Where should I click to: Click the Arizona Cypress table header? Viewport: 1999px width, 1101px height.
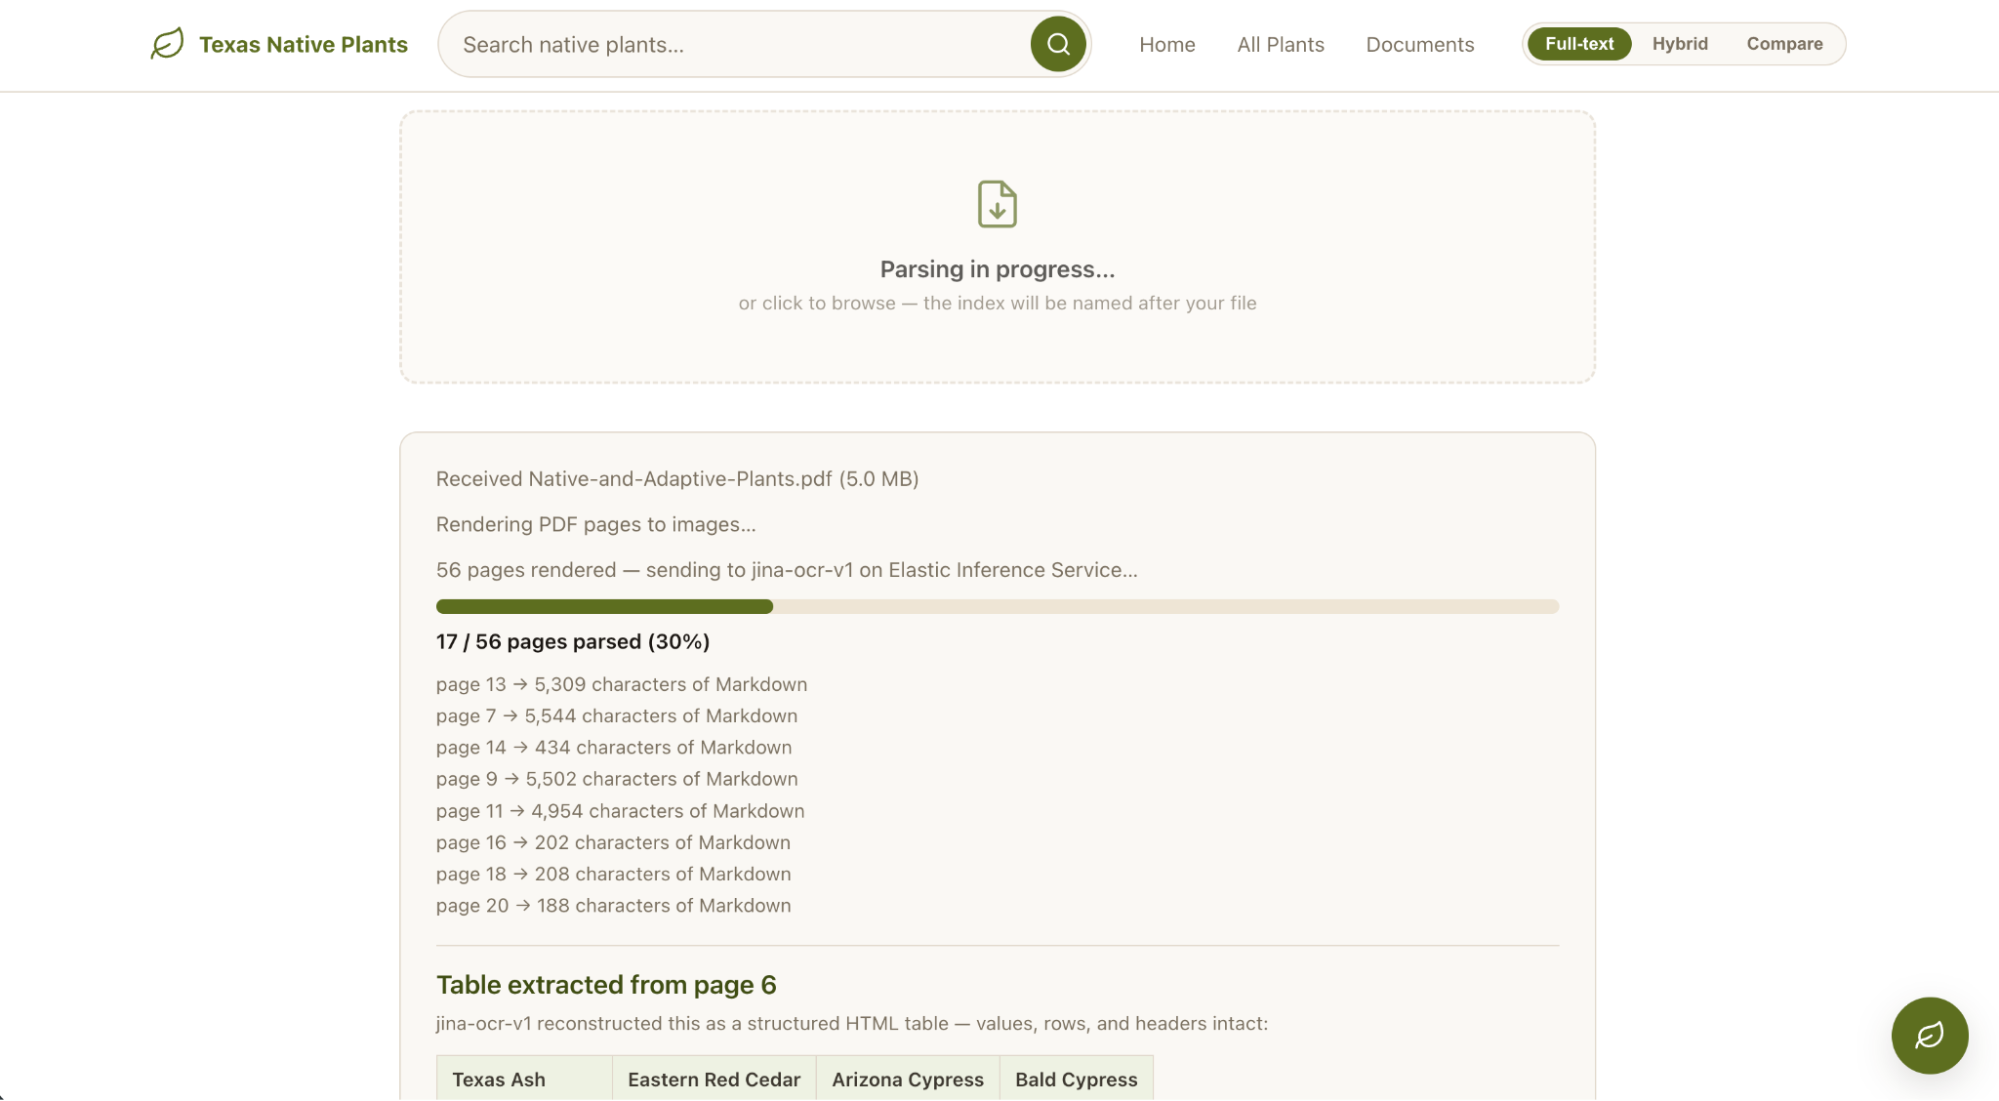(x=908, y=1079)
